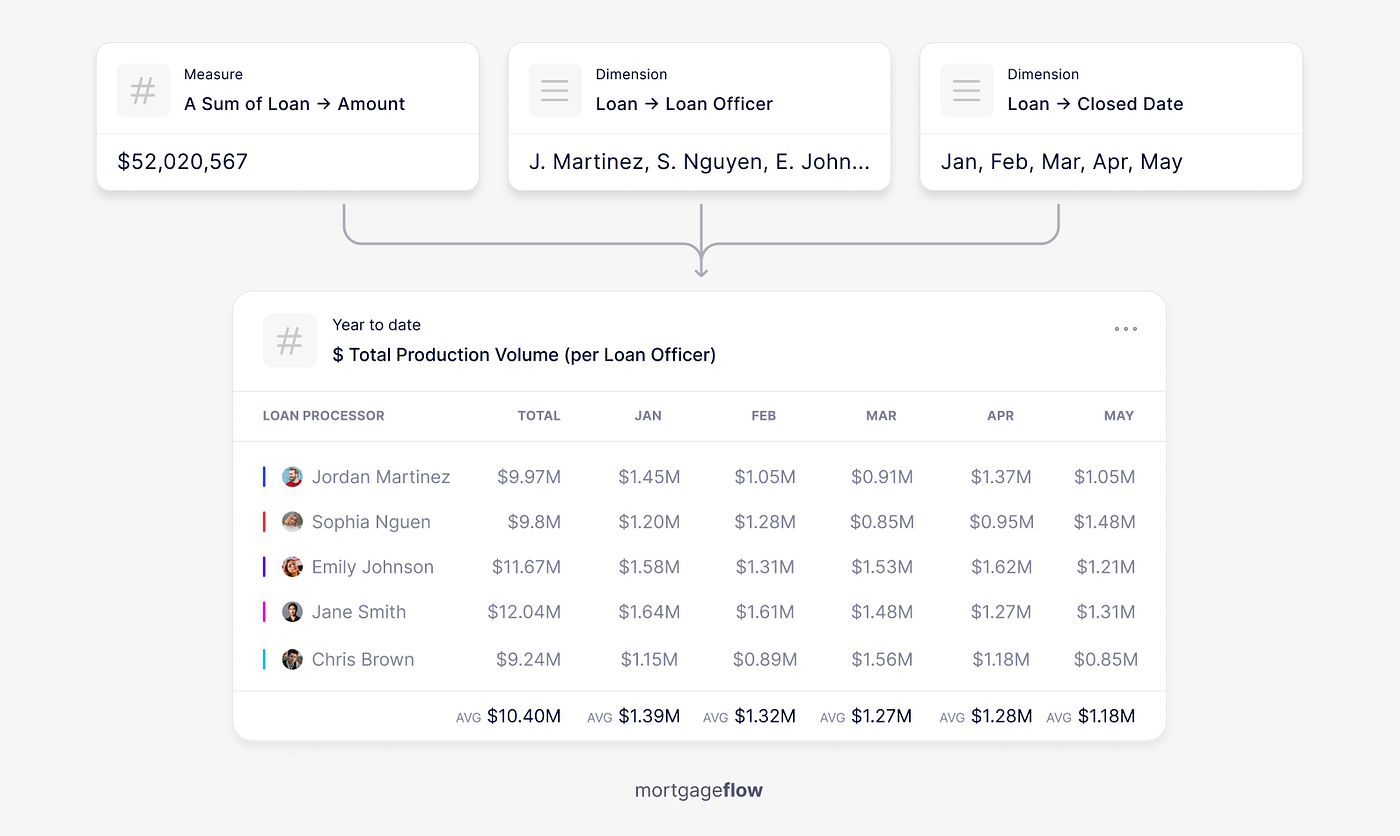Viewport: 1400px width, 836px height.
Task: Open the three-dot menu on production volume card
Action: click(x=1126, y=329)
